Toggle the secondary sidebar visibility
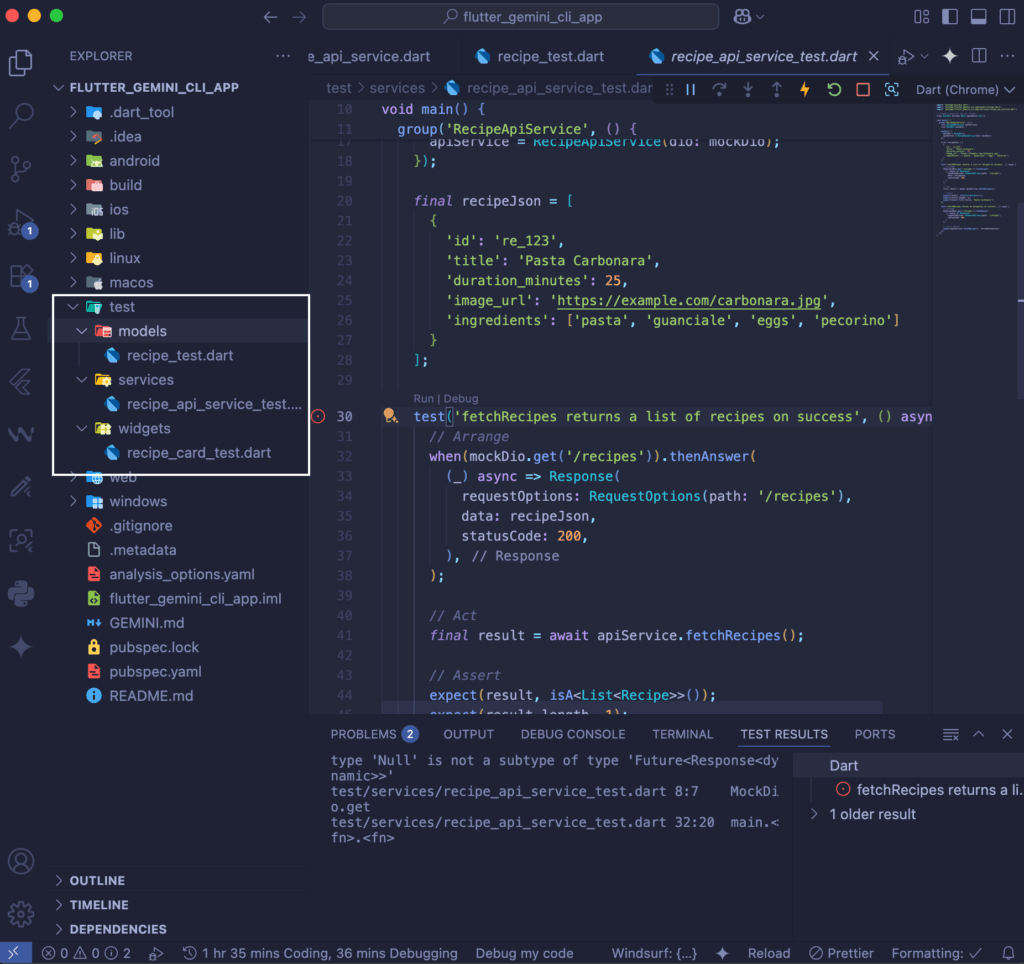Screen dimensions: 1024x964 pos(1007,17)
